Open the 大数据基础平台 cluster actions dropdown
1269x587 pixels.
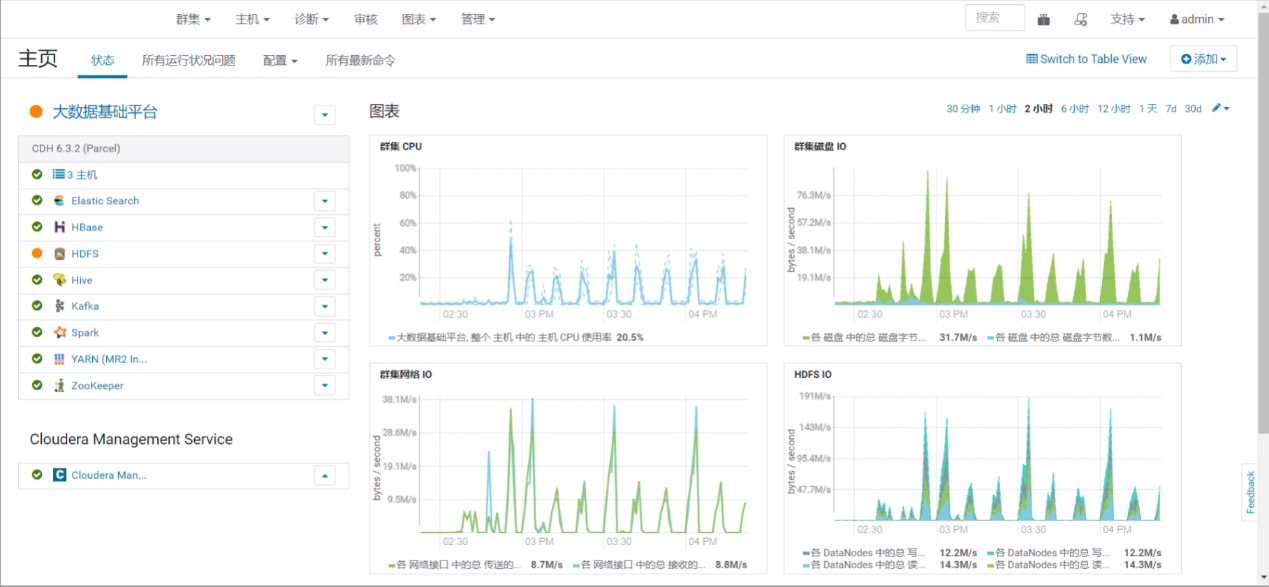click(324, 115)
